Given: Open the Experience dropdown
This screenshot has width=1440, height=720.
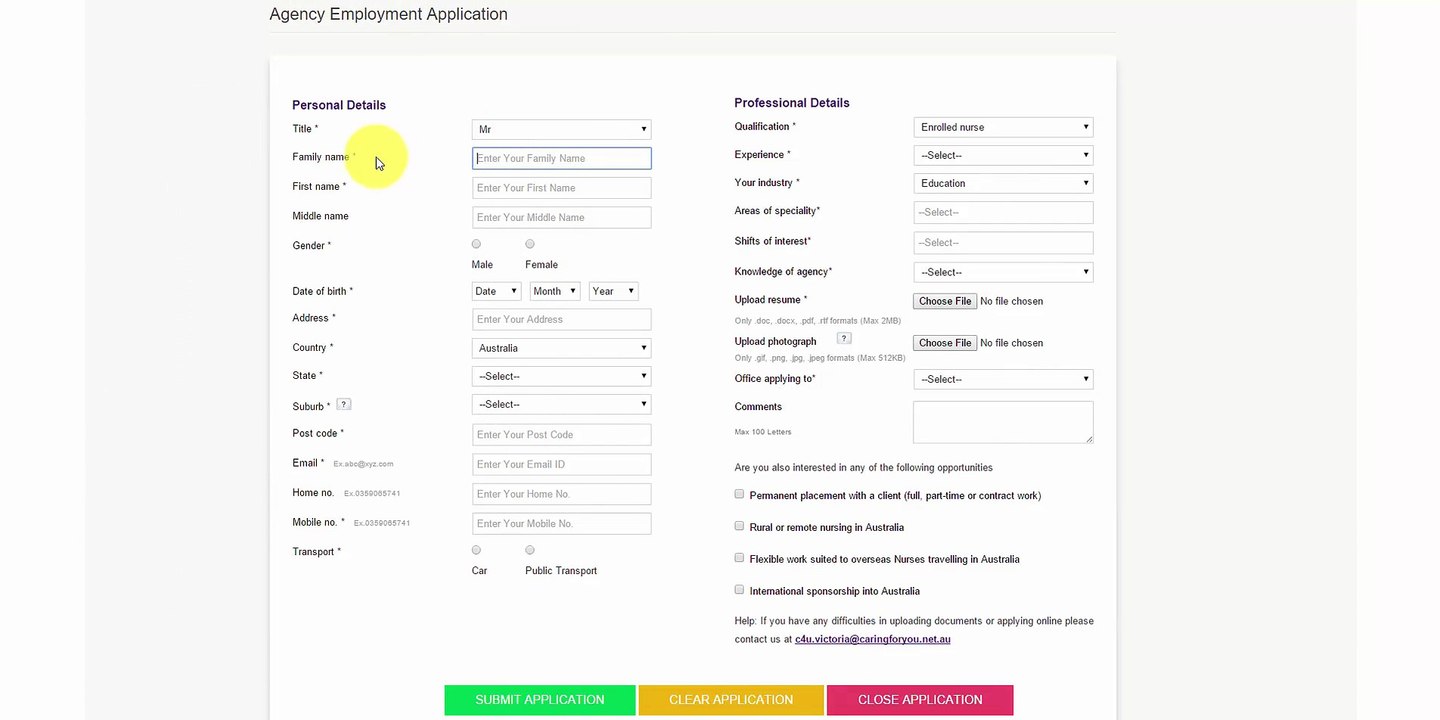Looking at the screenshot, I should 1003,155.
